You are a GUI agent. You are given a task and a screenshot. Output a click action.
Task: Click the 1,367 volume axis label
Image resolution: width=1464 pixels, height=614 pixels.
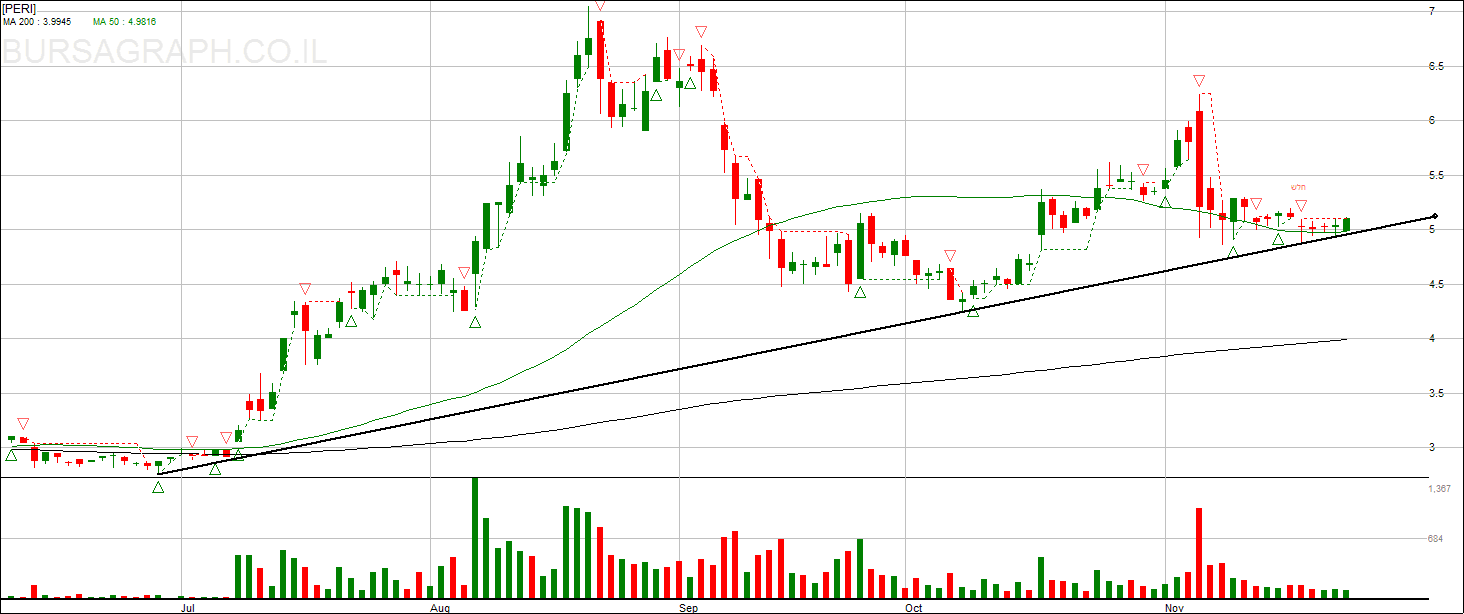tap(1439, 489)
